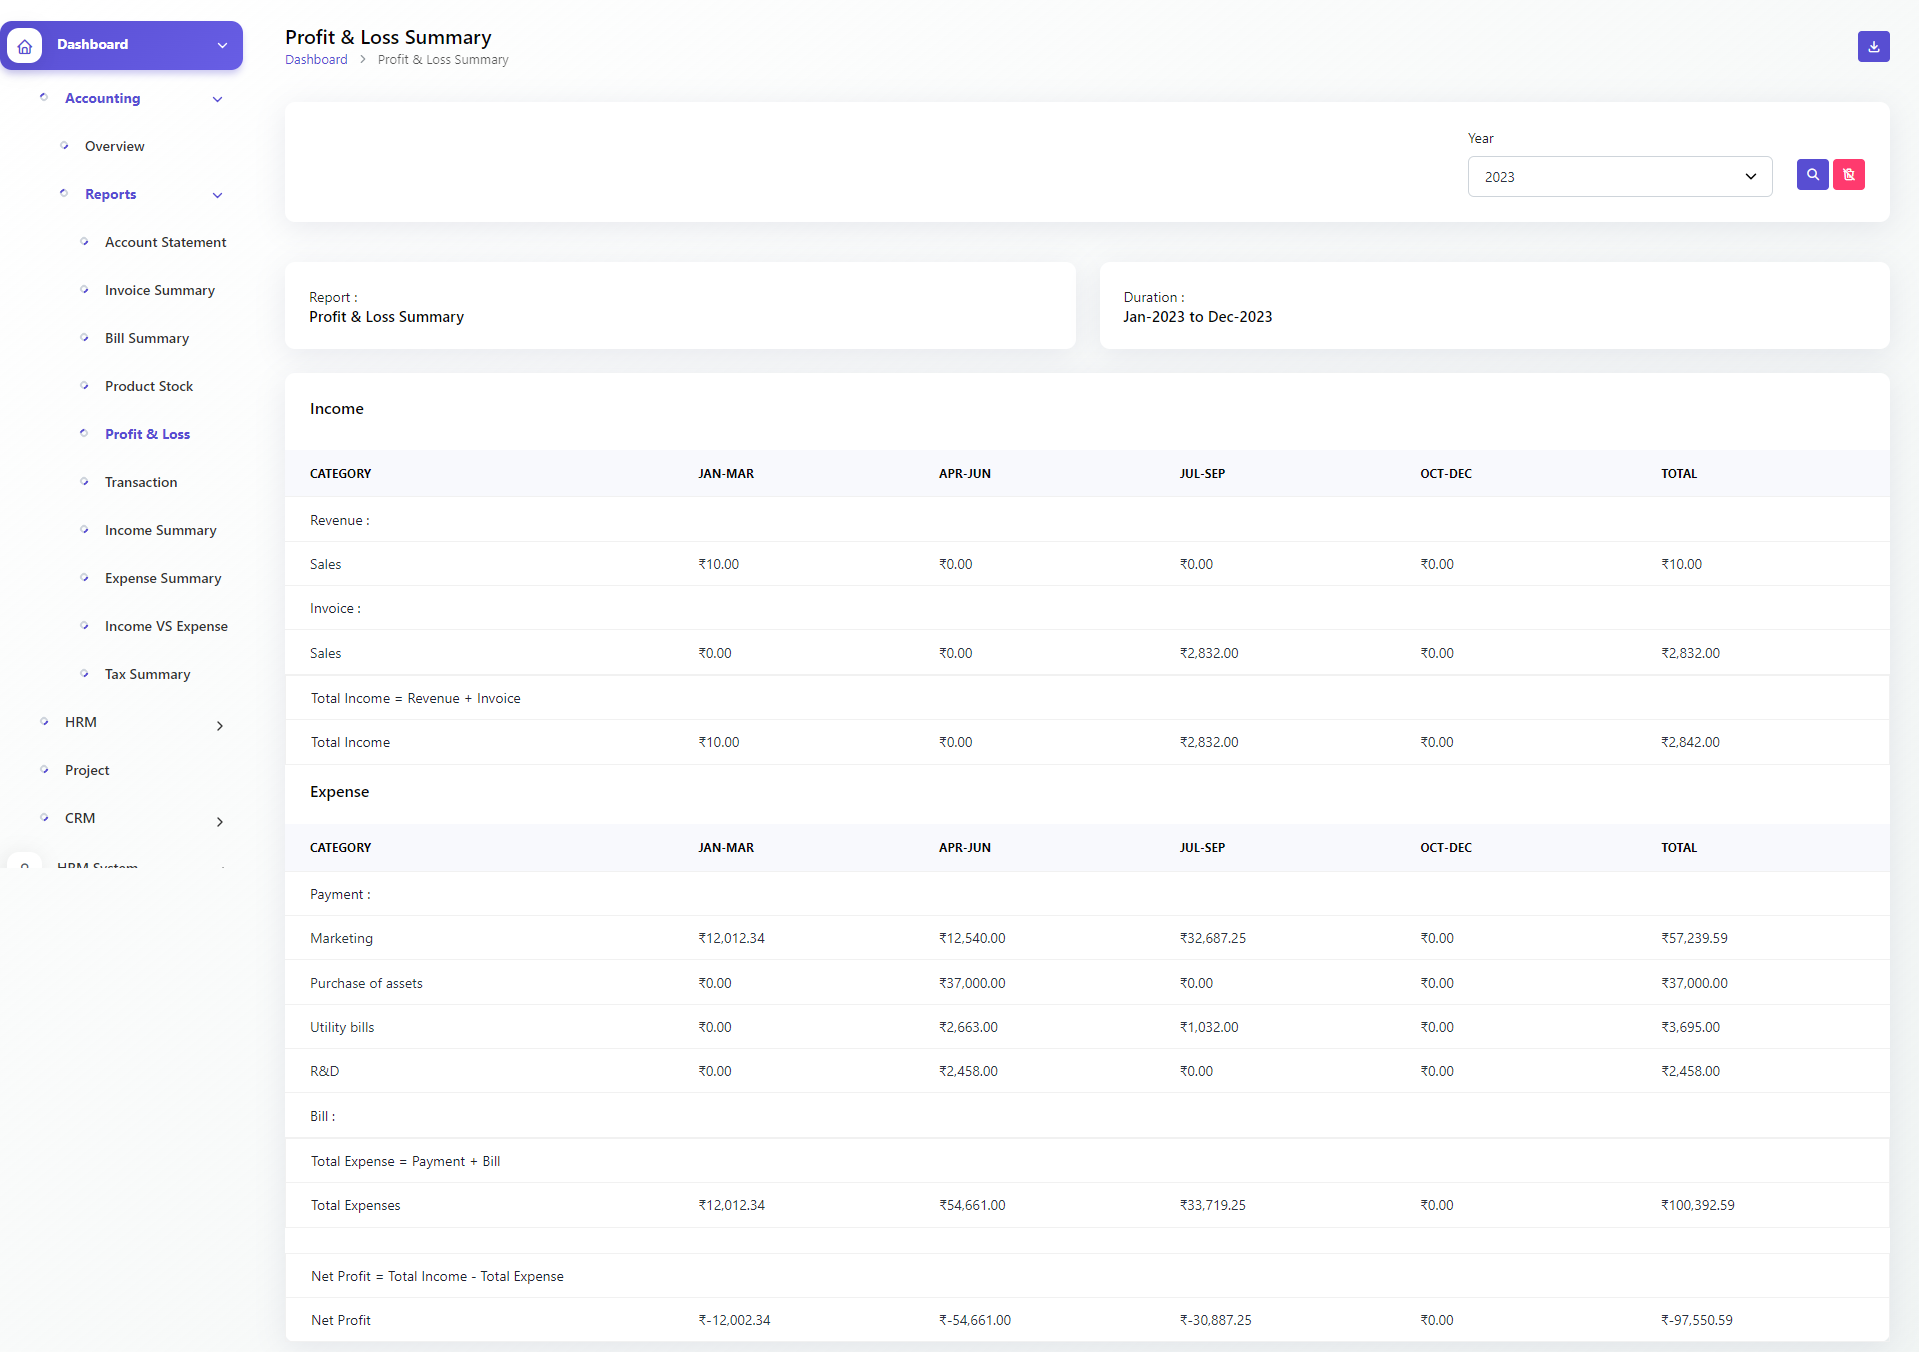Click the CRM section icon
Image resolution: width=1919 pixels, height=1352 pixels.
click(44, 817)
